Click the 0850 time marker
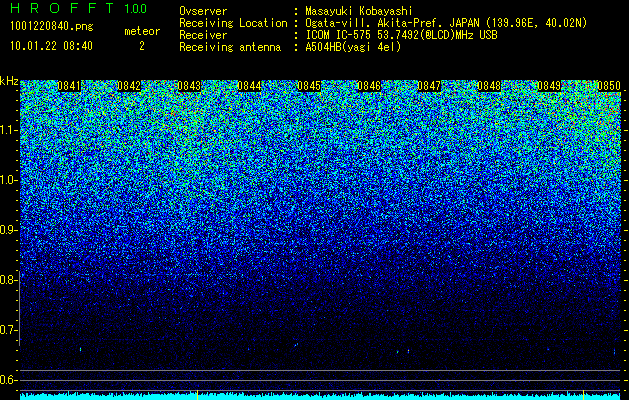The height and width of the screenshot is (400, 629). click(609, 86)
